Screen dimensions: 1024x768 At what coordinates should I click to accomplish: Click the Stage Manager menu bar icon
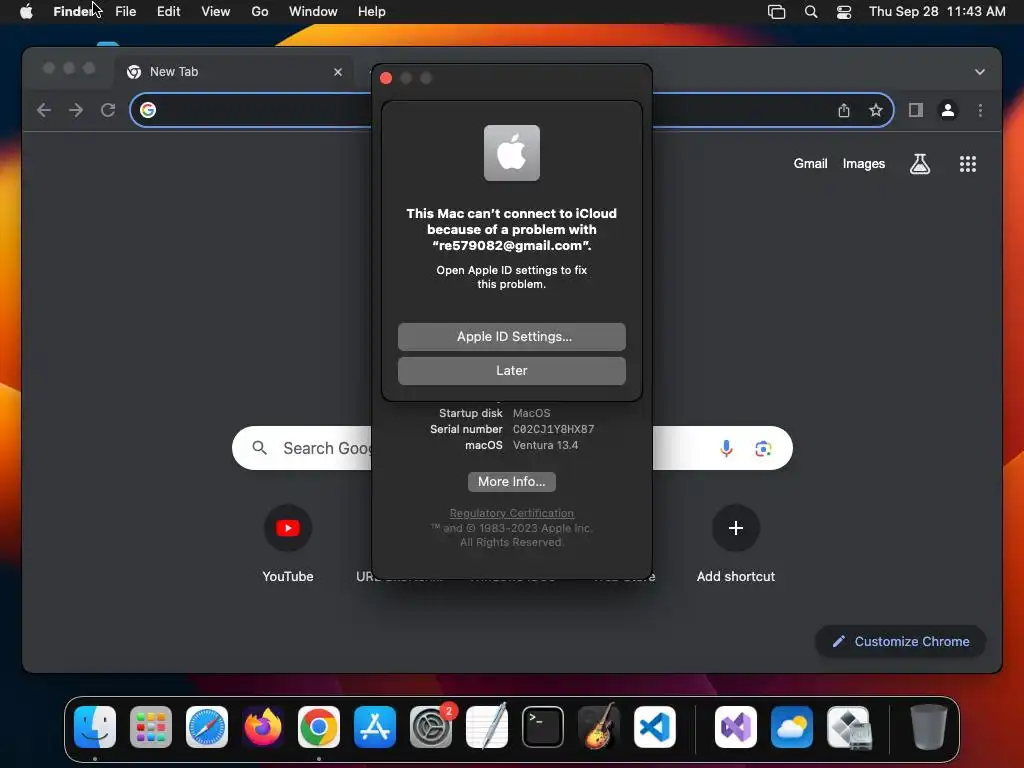click(x=776, y=12)
